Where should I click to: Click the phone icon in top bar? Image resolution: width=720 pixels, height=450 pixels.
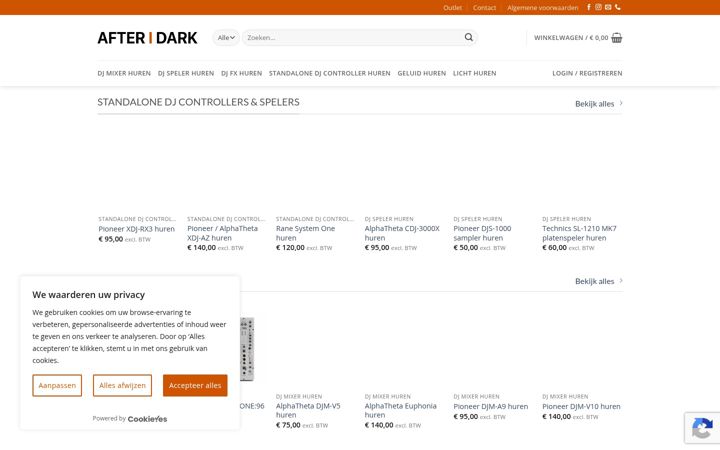click(x=618, y=7)
